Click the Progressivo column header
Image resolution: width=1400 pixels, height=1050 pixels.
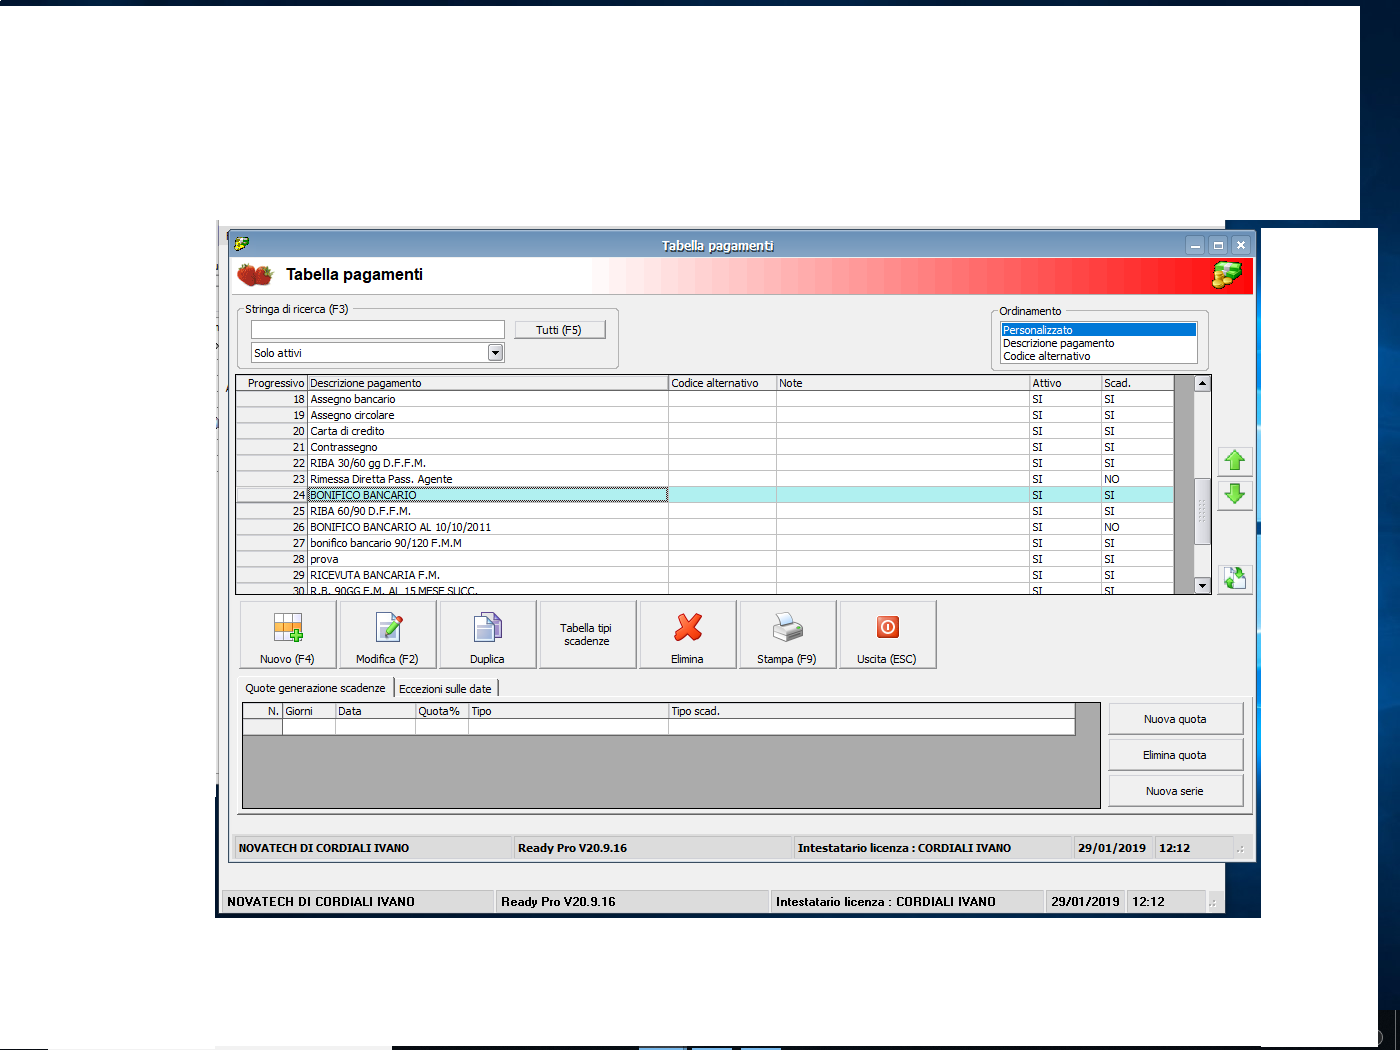(272, 383)
